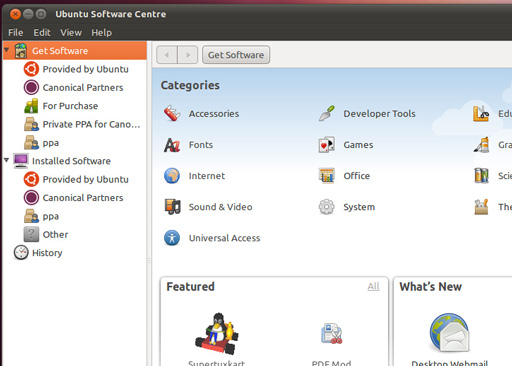Open the Office category label
The width and height of the screenshot is (512, 366).
tap(357, 176)
